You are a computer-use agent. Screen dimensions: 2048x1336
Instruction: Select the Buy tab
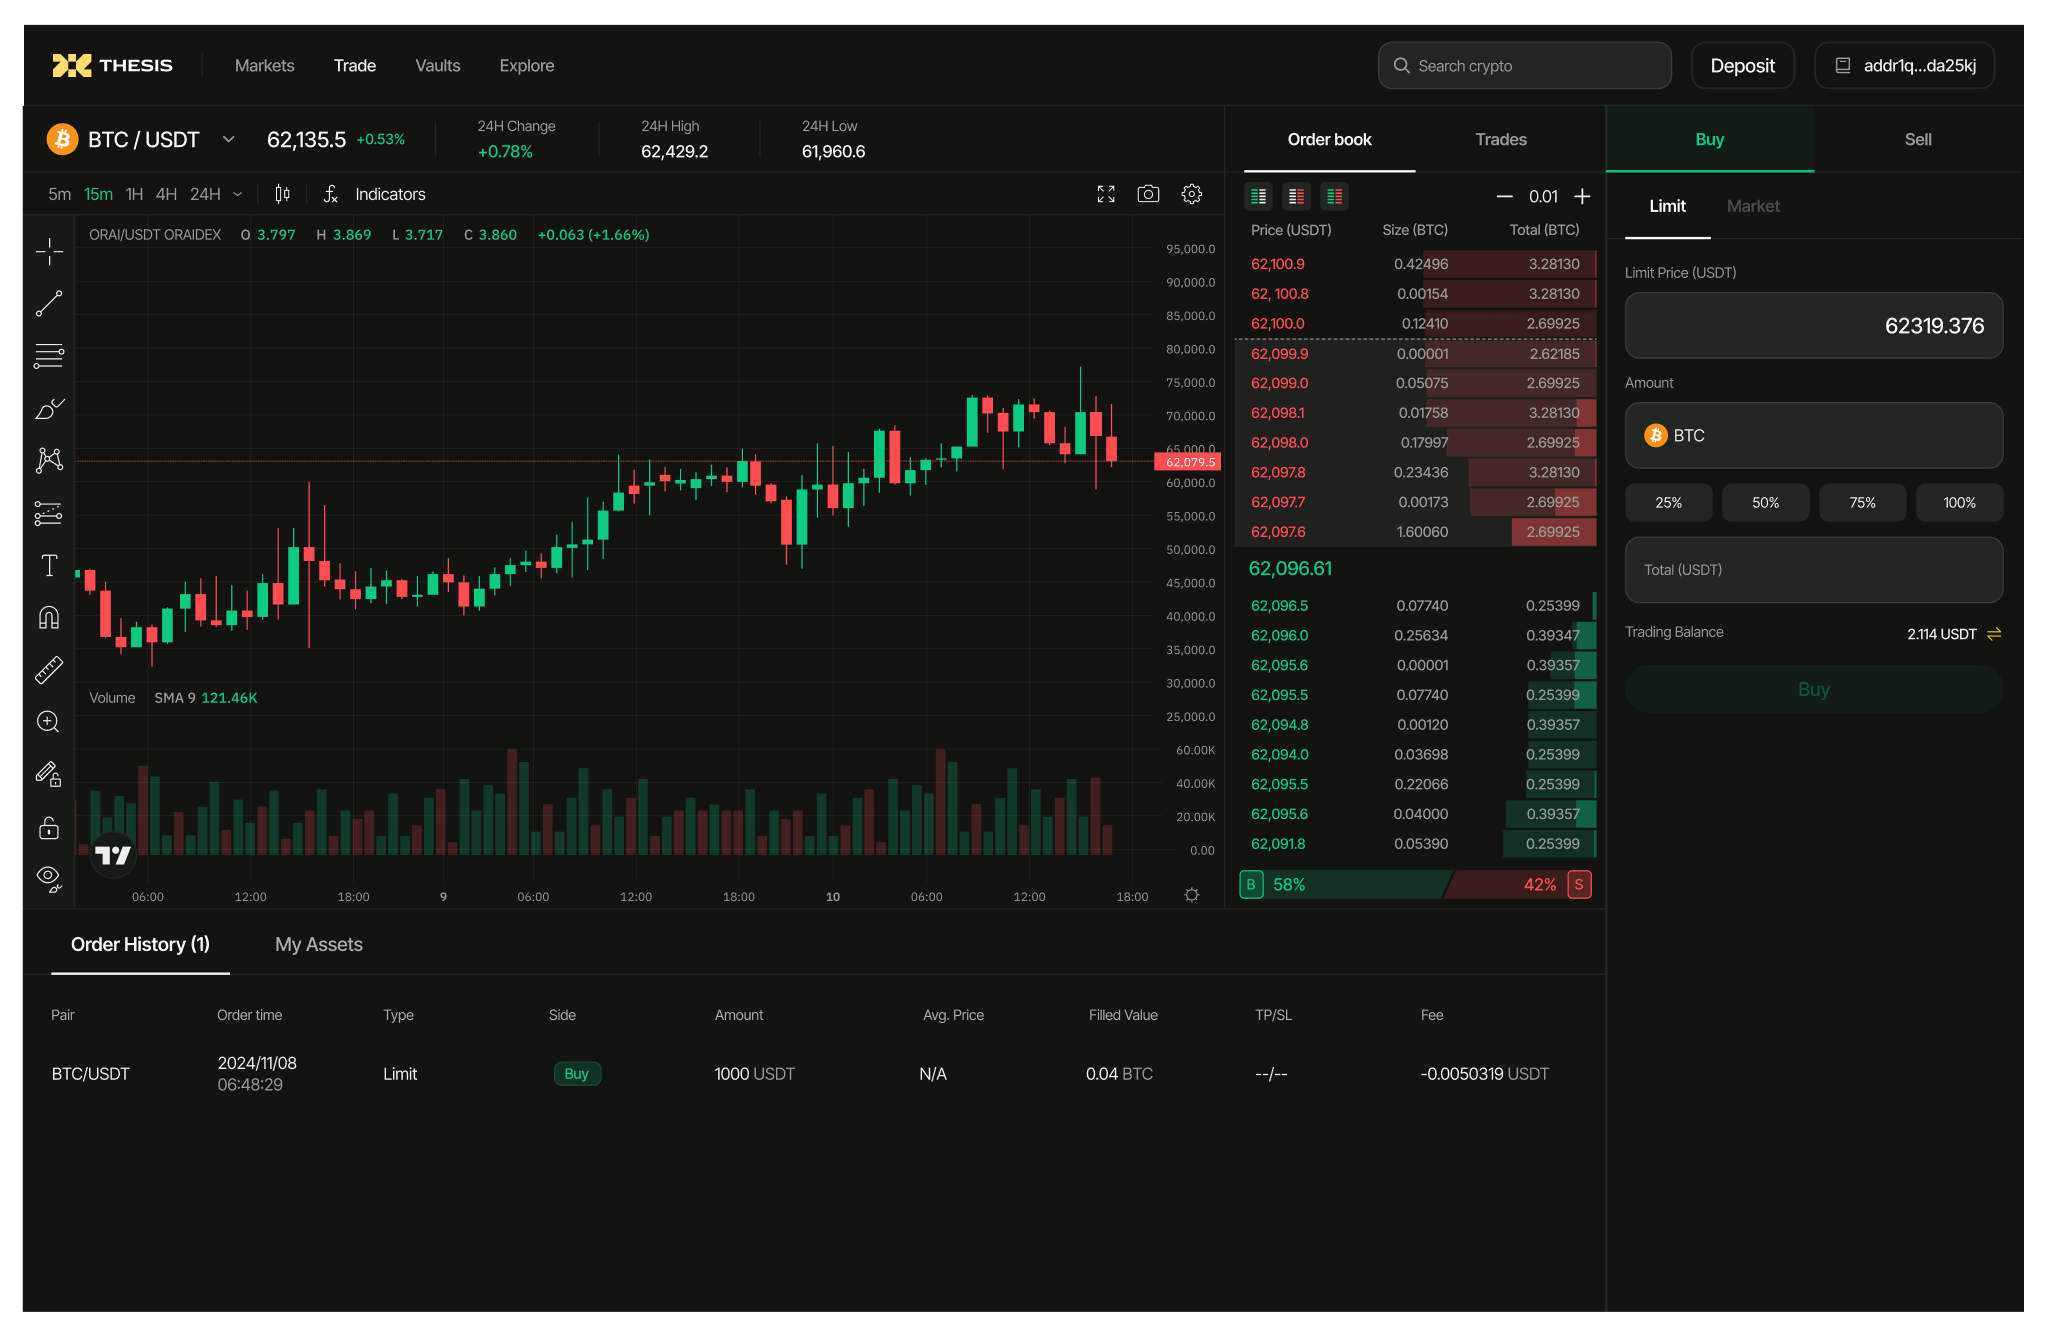click(1710, 139)
